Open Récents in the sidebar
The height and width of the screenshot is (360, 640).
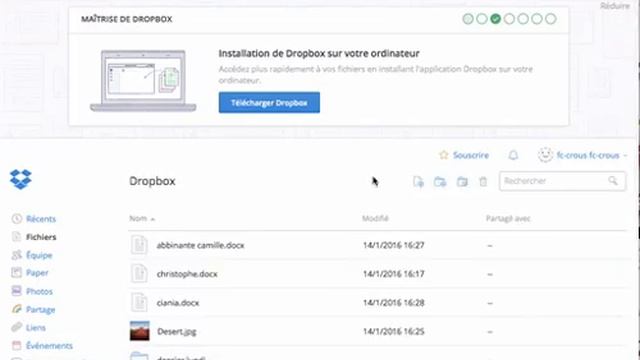click(41, 219)
